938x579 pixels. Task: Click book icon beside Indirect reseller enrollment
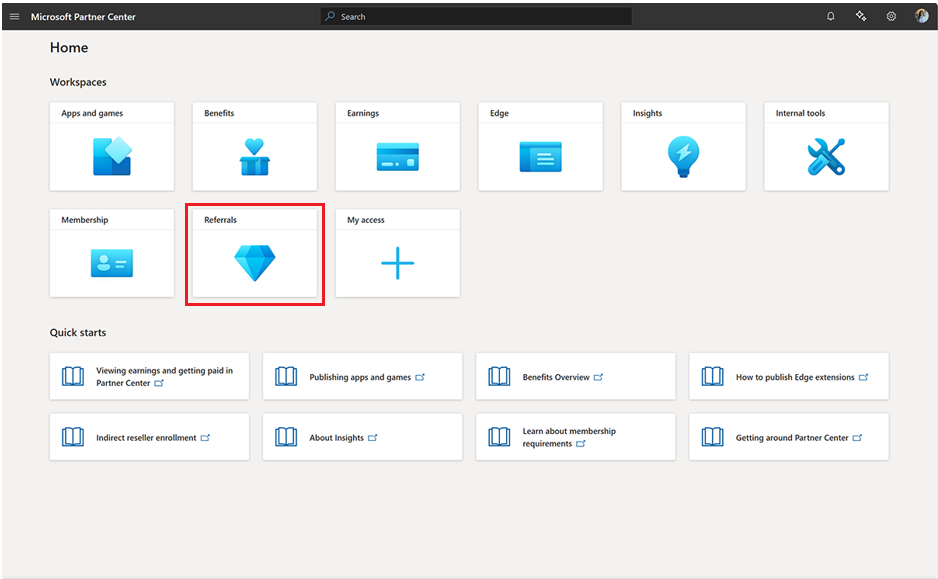(73, 437)
